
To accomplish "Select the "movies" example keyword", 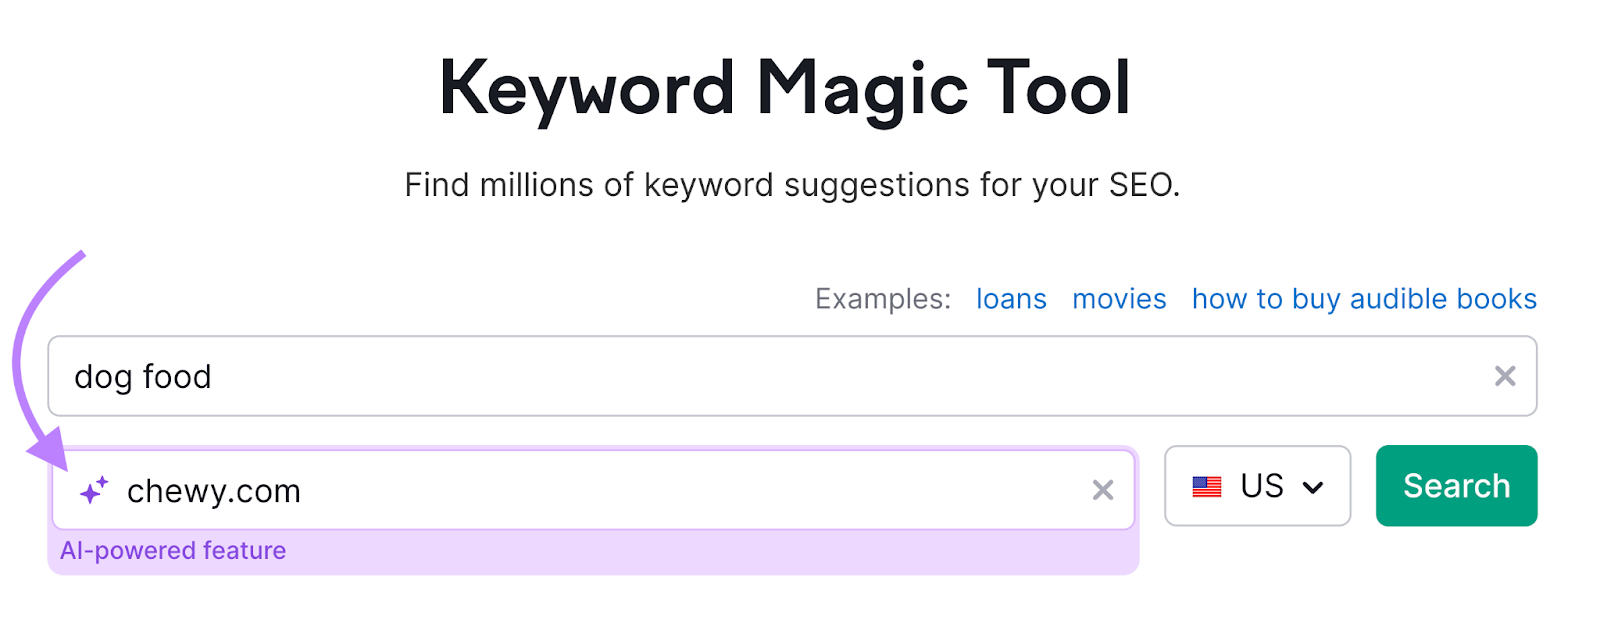I will 1119,299.
